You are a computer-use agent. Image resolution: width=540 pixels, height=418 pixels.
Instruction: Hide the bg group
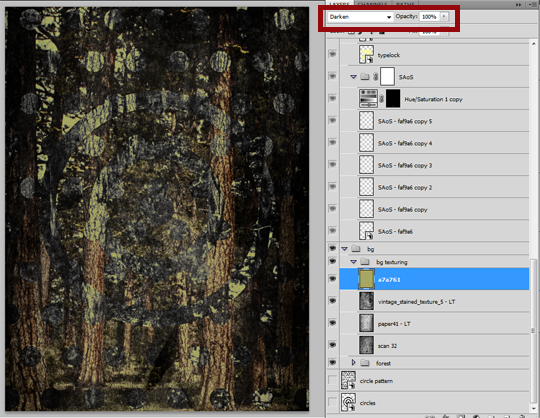tap(332, 248)
